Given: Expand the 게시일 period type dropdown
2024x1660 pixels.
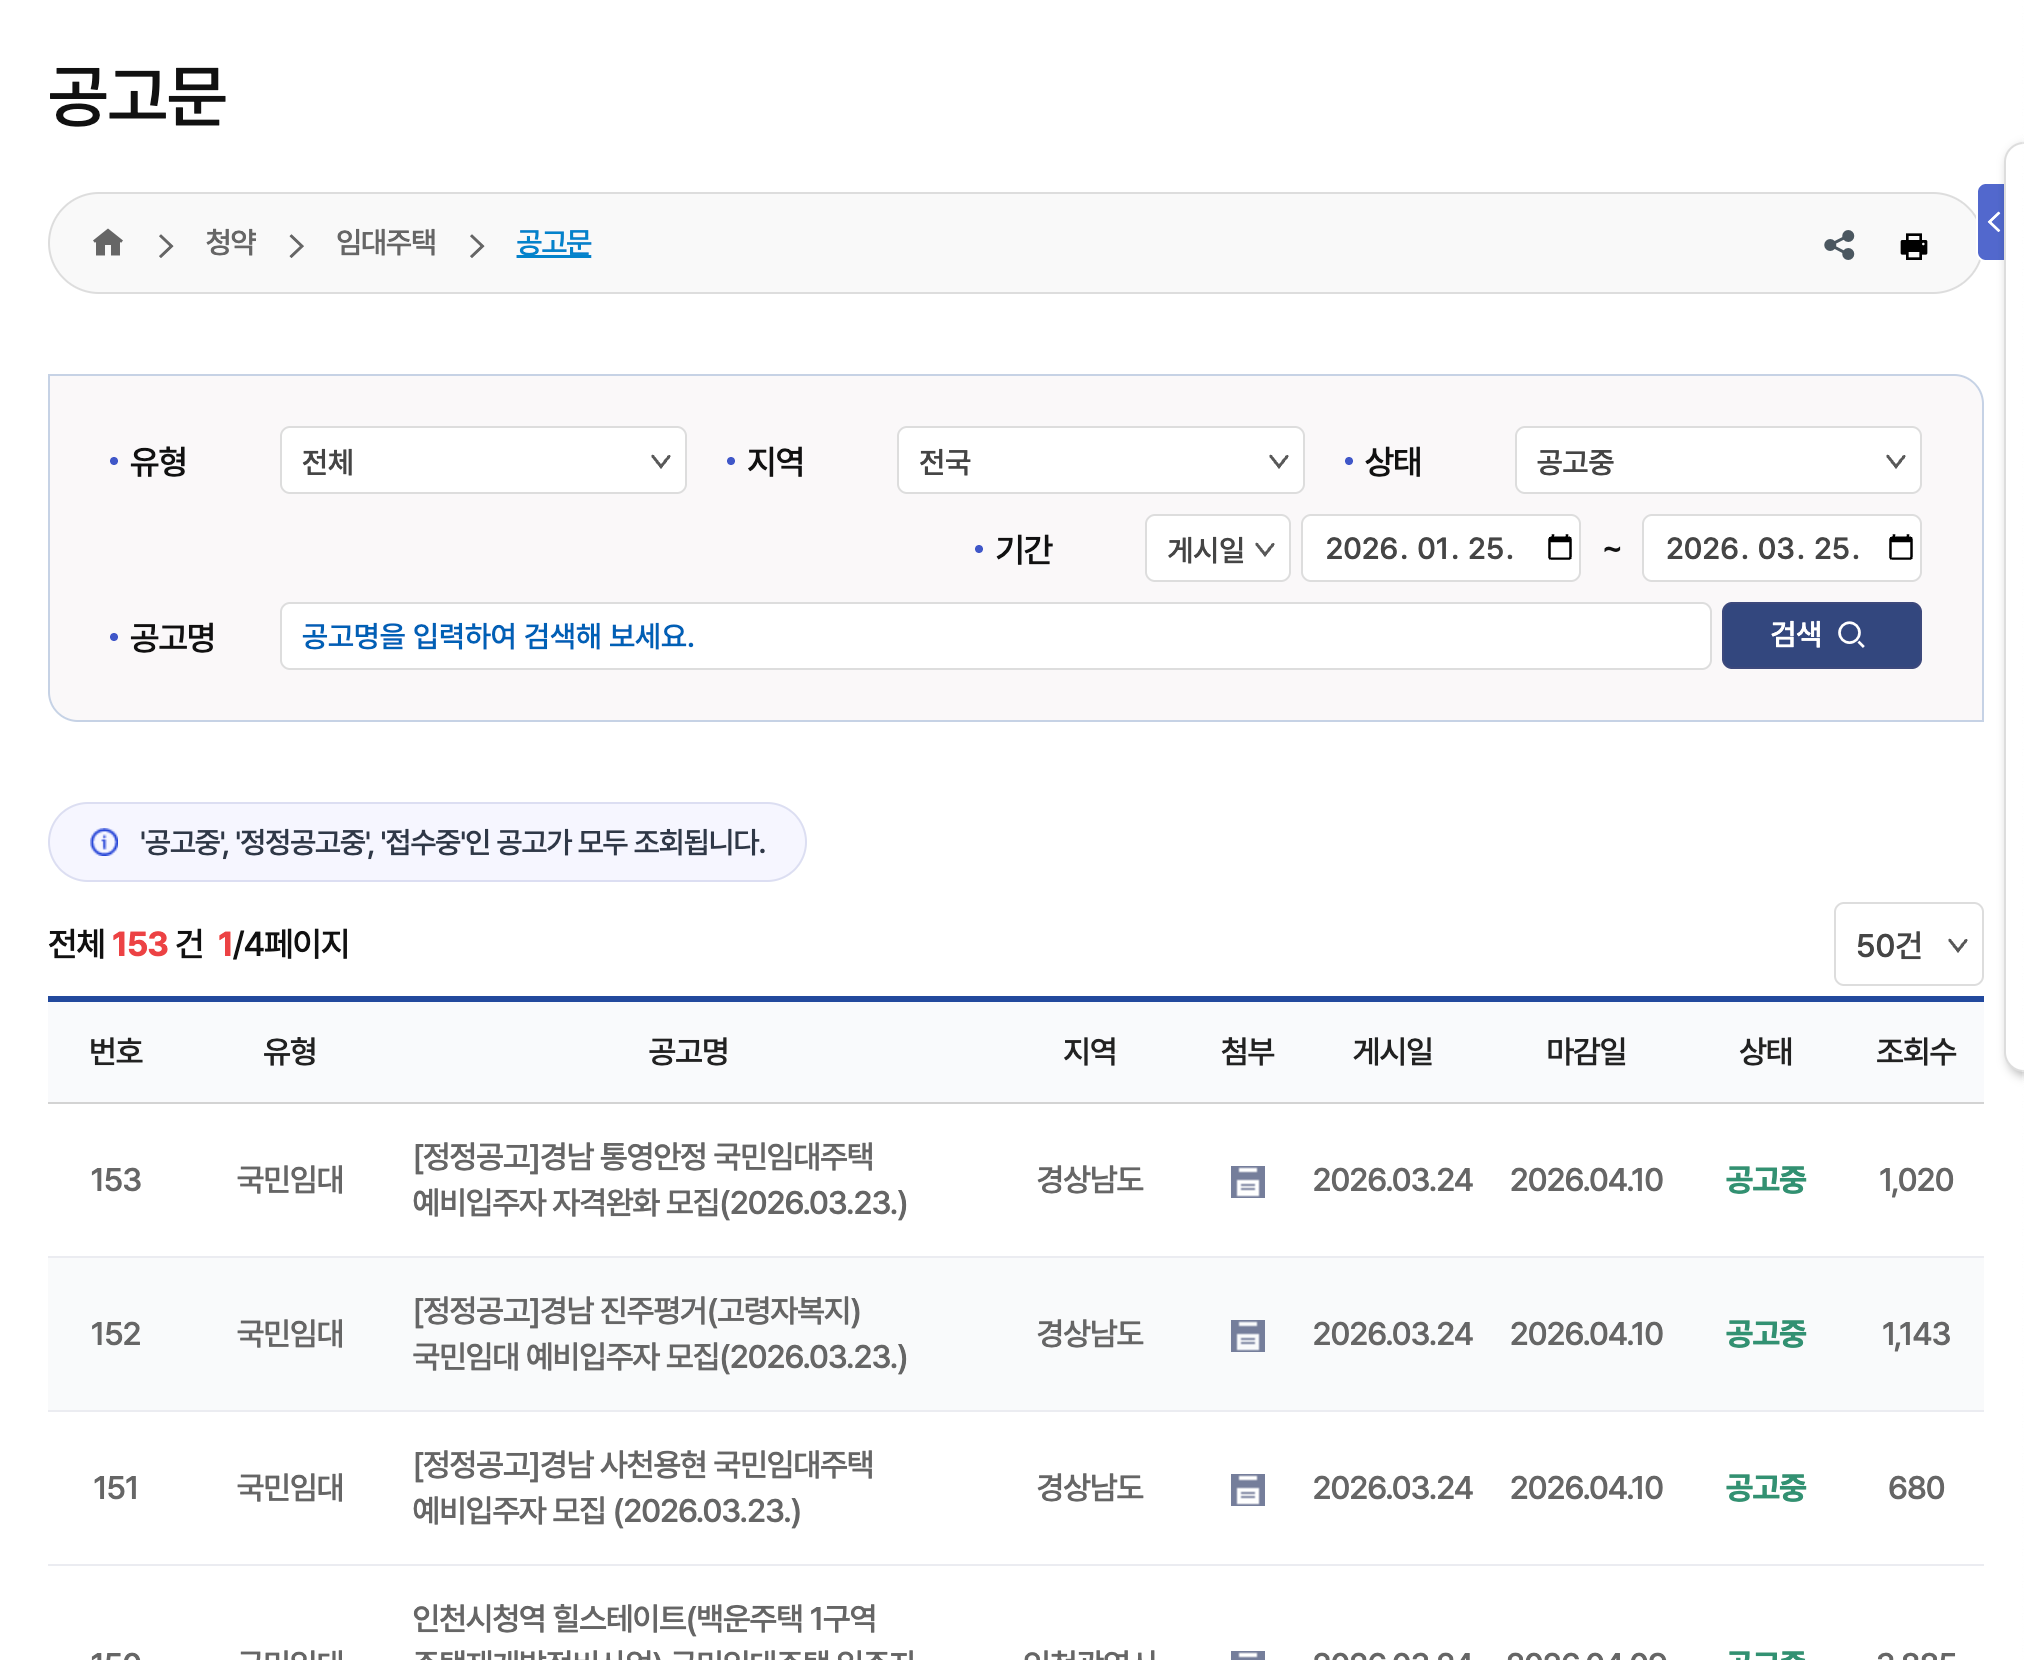Looking at the screenshot, I should (x=1217, y=549).
